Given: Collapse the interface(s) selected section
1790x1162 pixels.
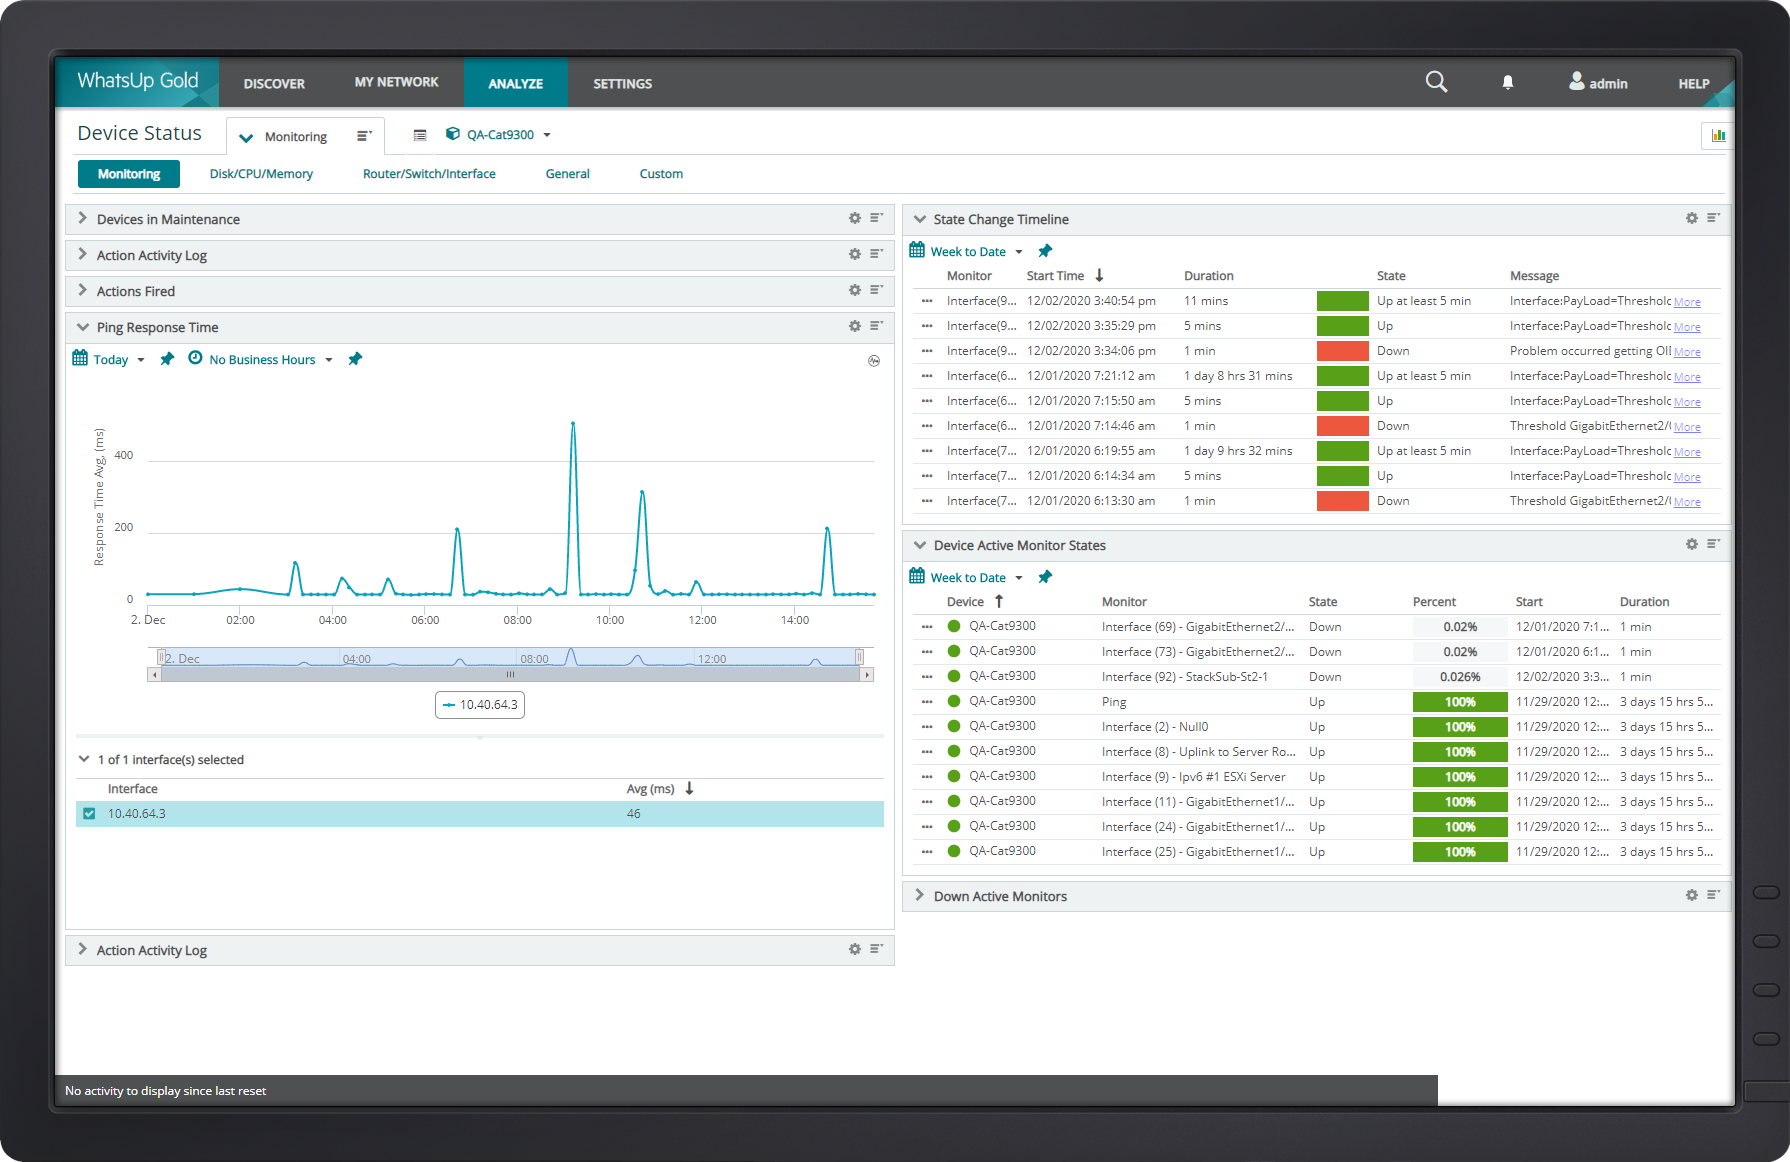Looking at the screenshot, I should click(84, 759).
